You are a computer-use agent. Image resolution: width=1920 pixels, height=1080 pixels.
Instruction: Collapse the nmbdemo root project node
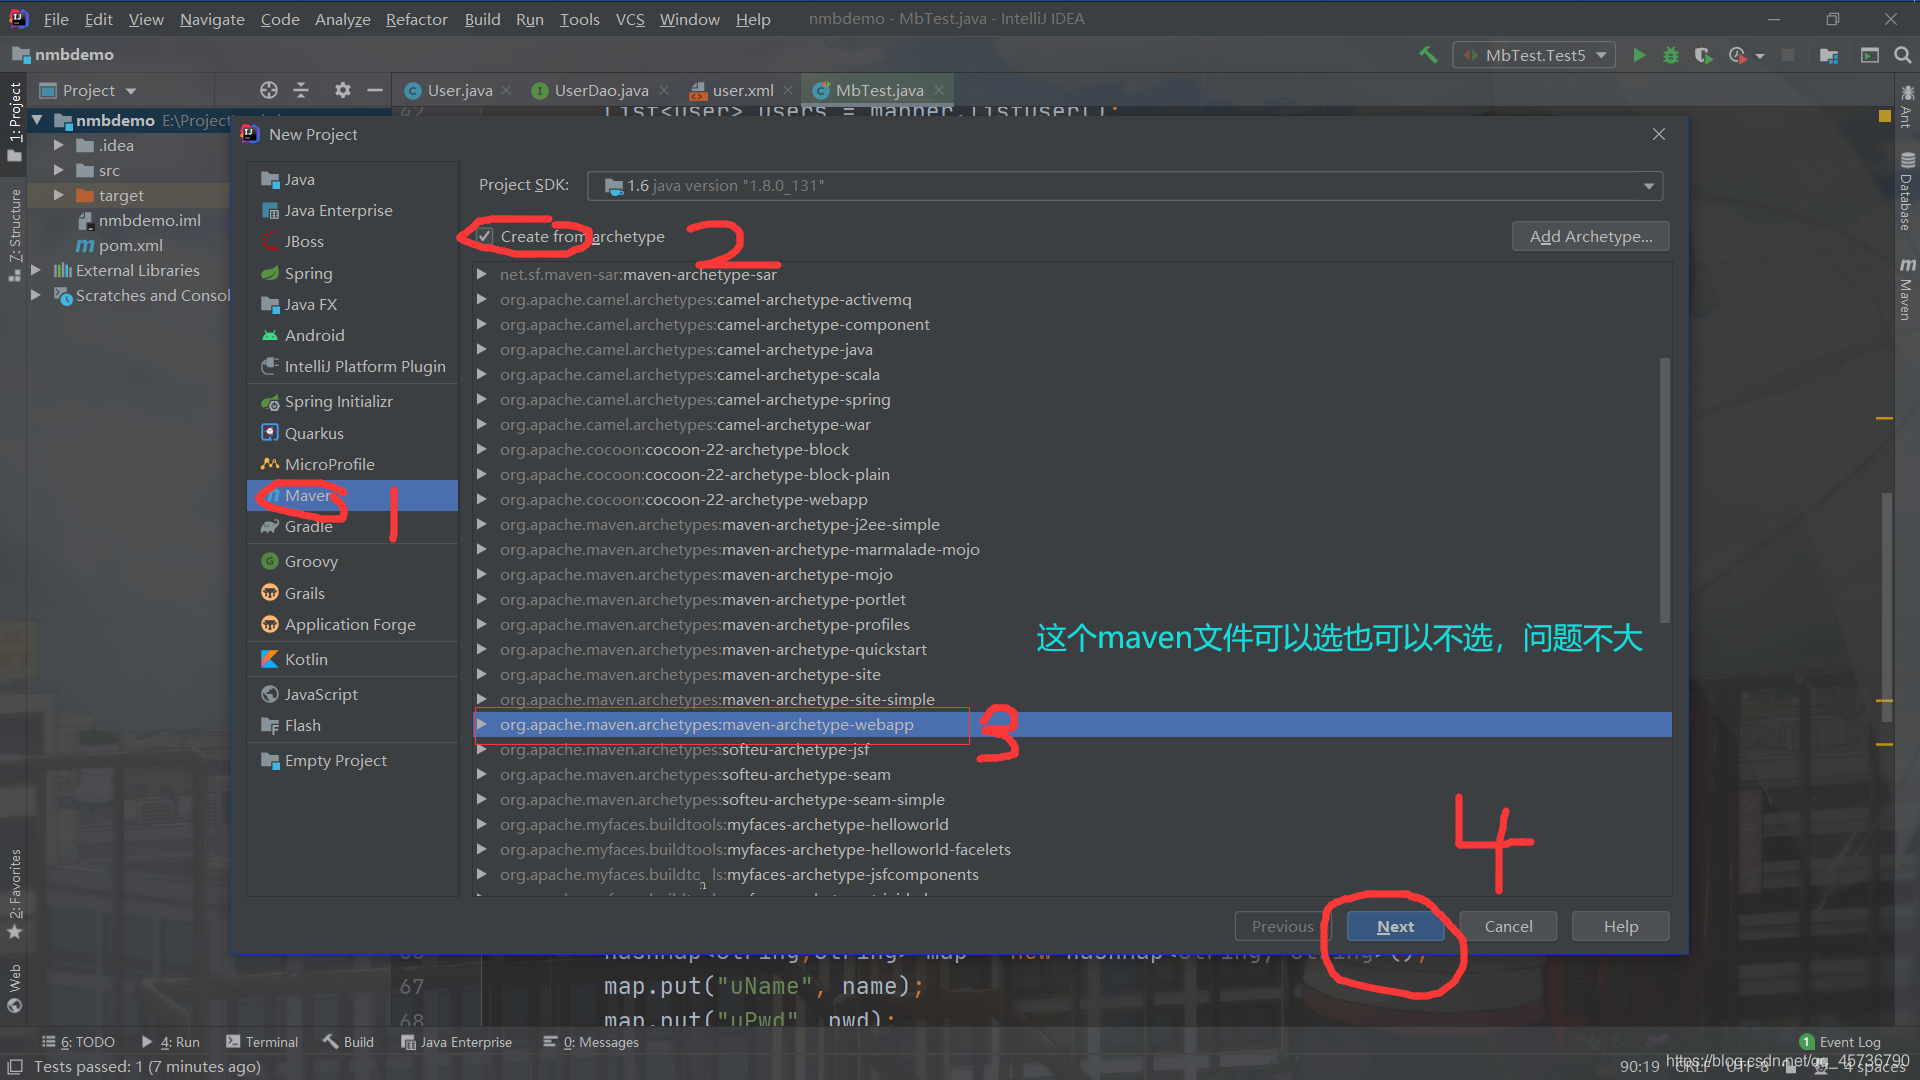click(37, 120)
